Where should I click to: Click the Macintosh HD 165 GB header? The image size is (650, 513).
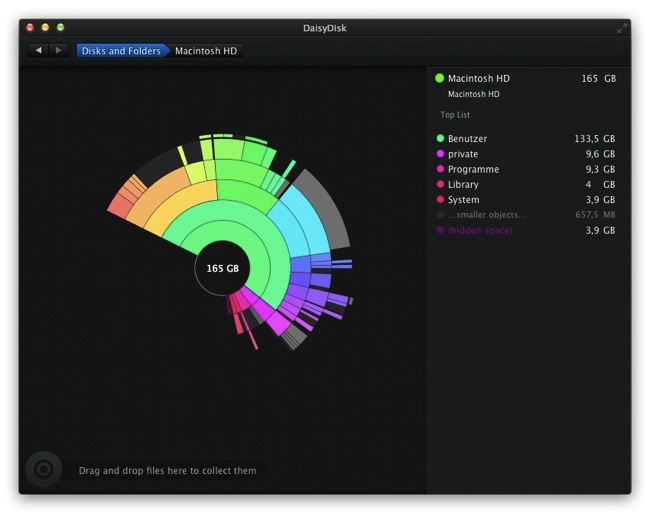[525, 78]
